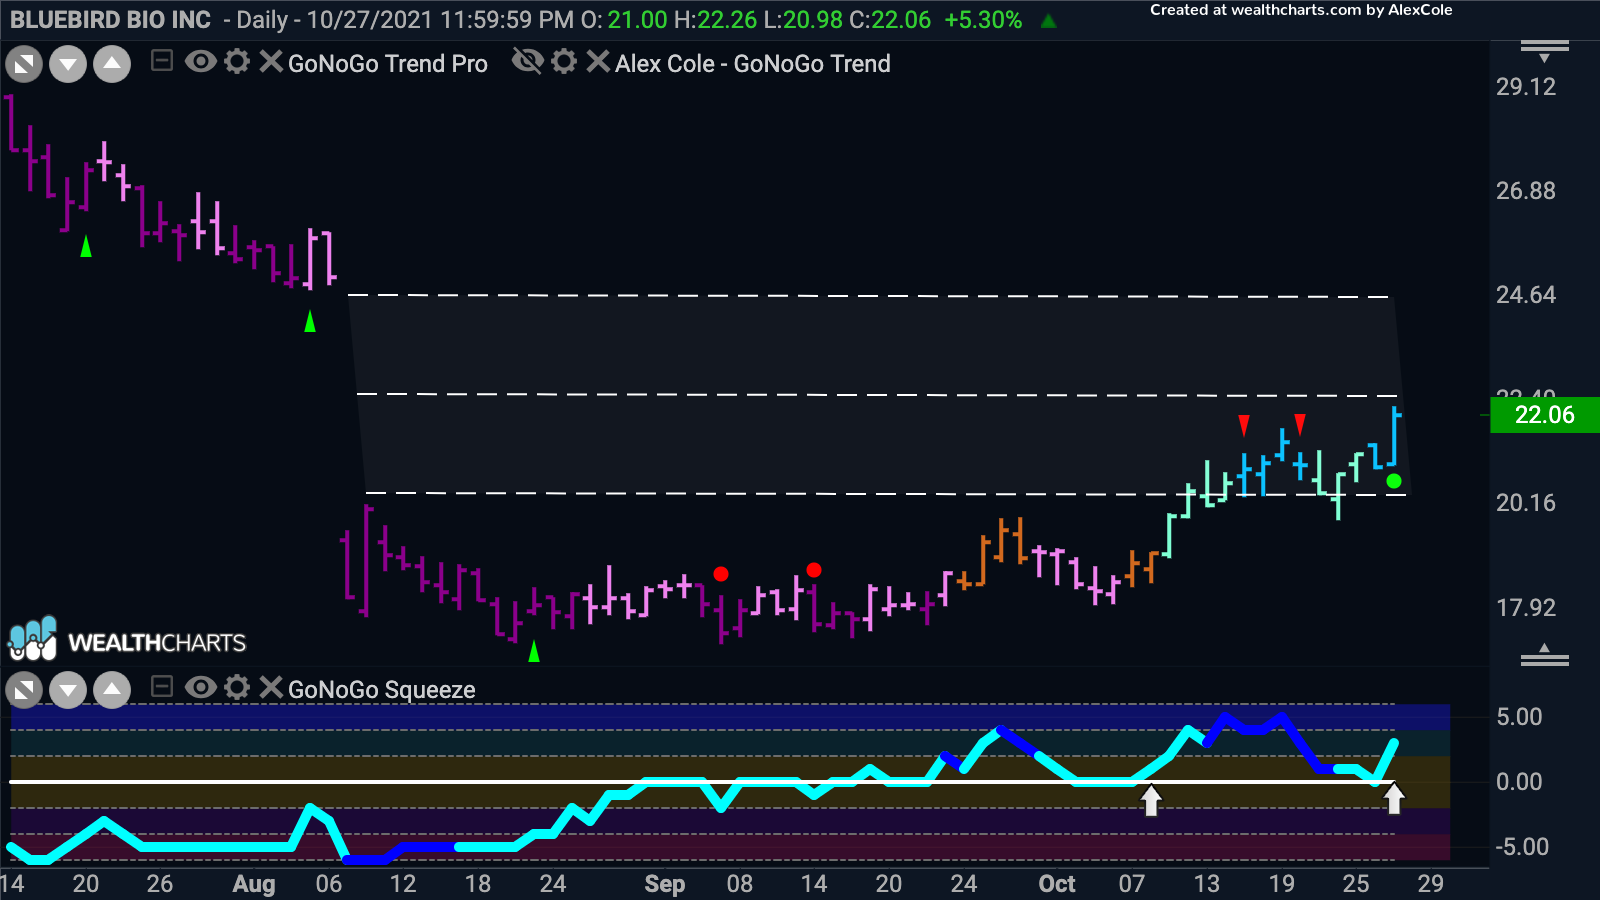Show Alex Cole - GoNoGo Trend via crossed eye
Screen dimensions: 1600x900
pyautogui.click(x=527, y=62)
